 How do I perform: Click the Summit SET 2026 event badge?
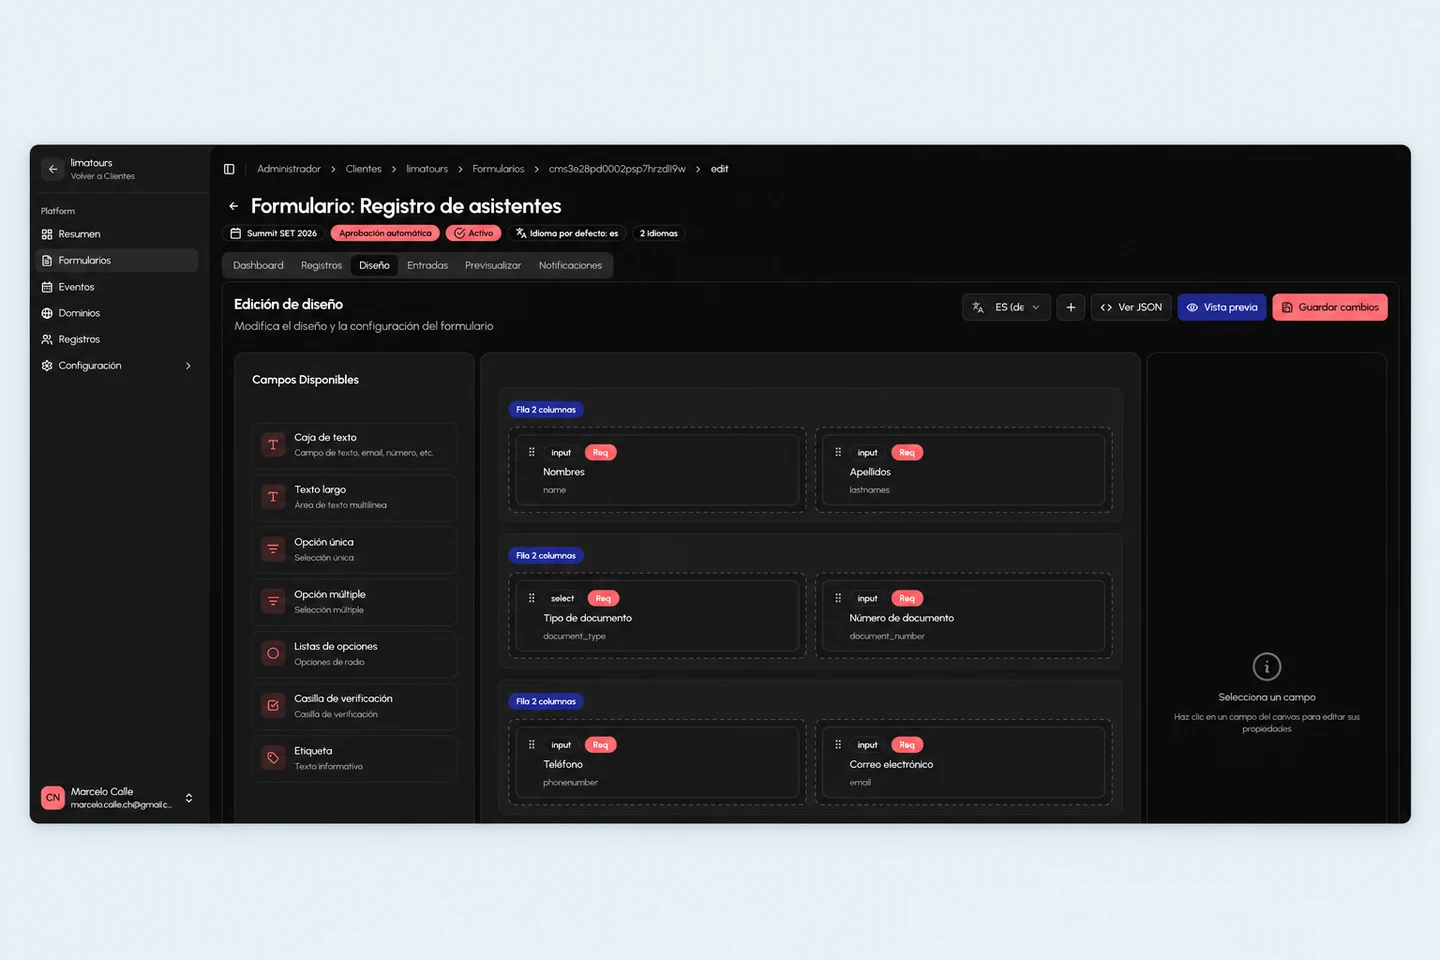tap(274, 233)
